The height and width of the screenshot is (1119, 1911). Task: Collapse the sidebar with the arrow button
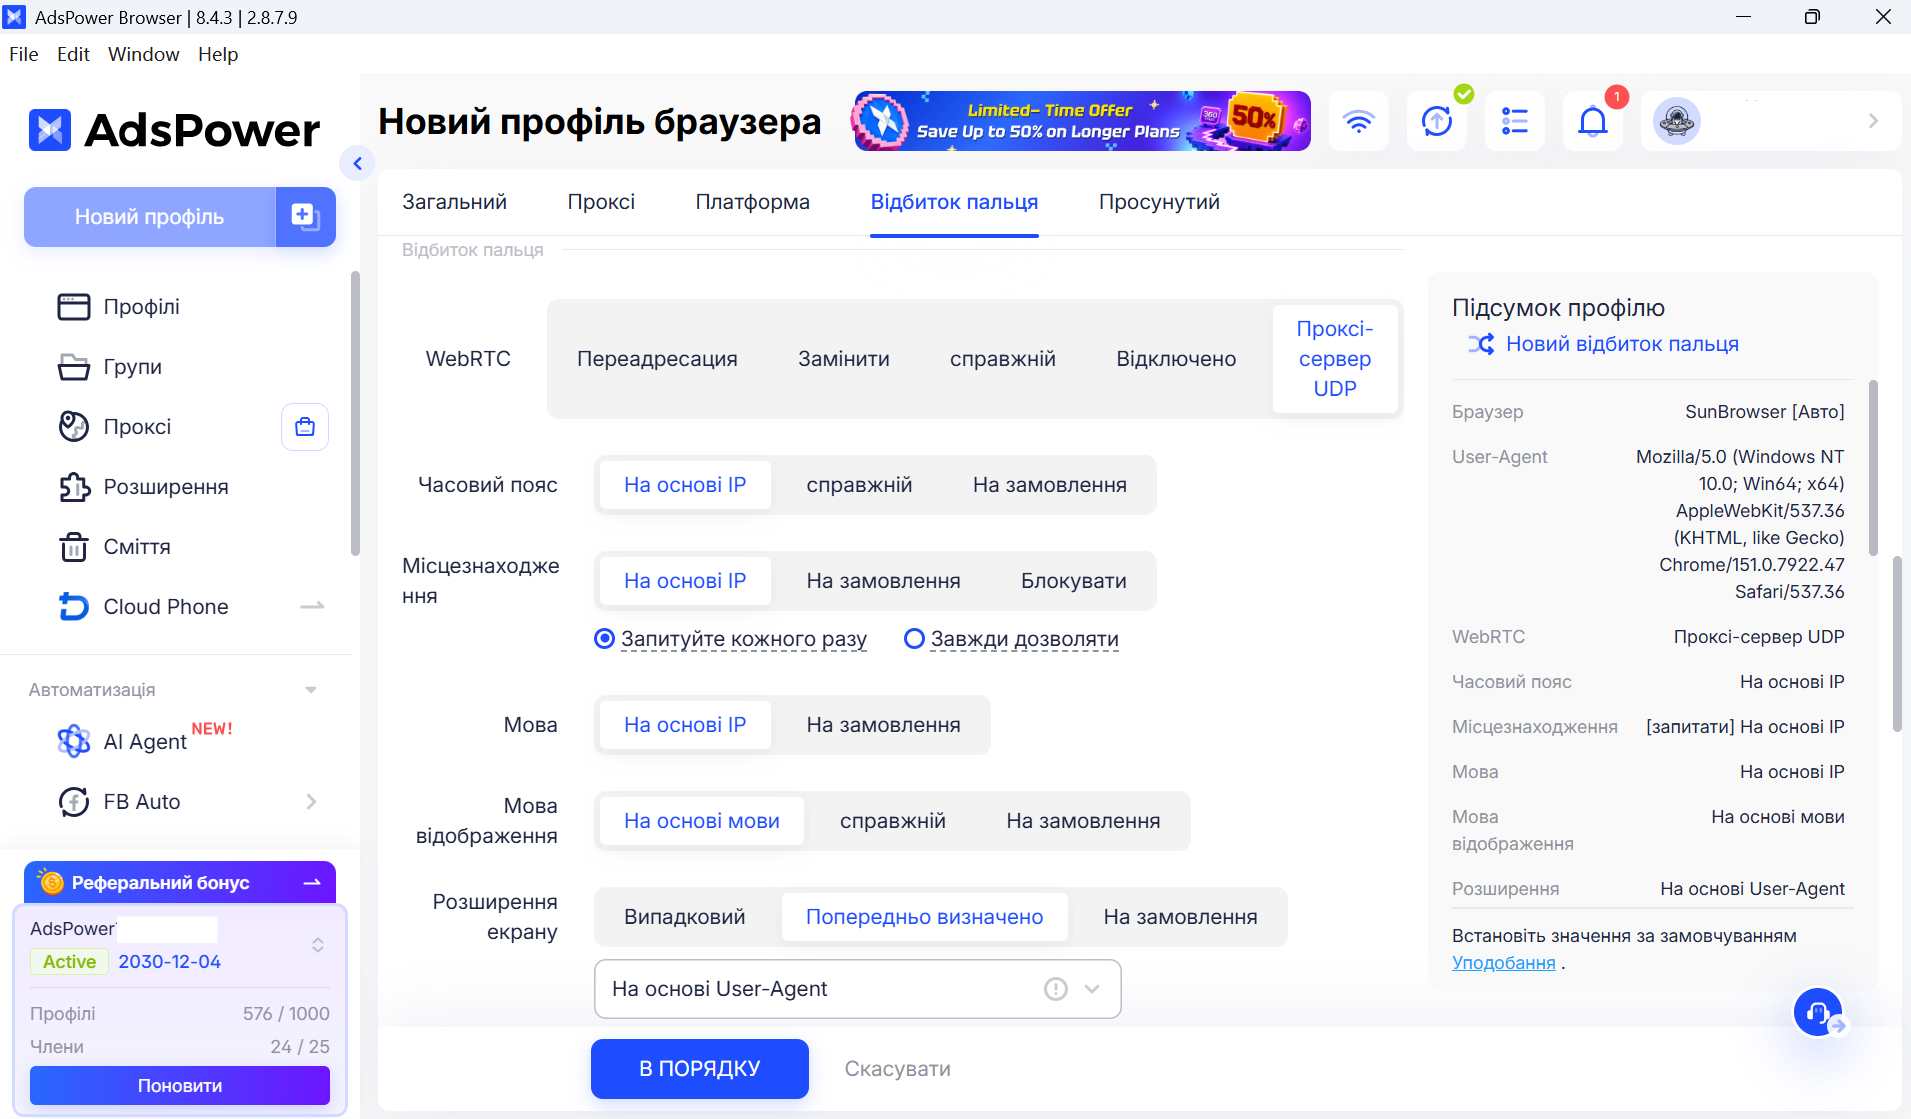(357, 163)
